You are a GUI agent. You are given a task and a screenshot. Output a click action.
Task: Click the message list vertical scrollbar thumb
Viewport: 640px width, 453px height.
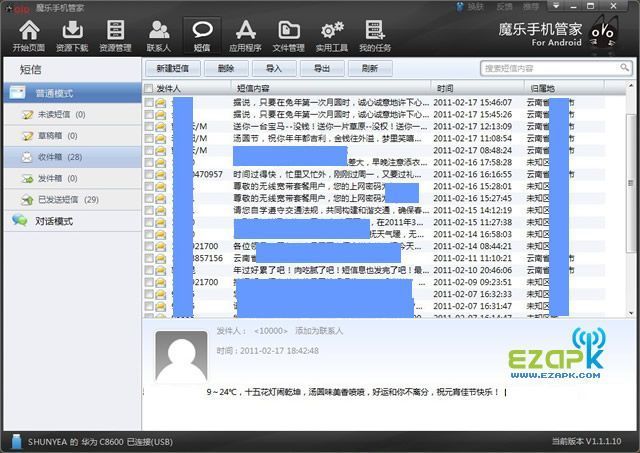point(631,183)
